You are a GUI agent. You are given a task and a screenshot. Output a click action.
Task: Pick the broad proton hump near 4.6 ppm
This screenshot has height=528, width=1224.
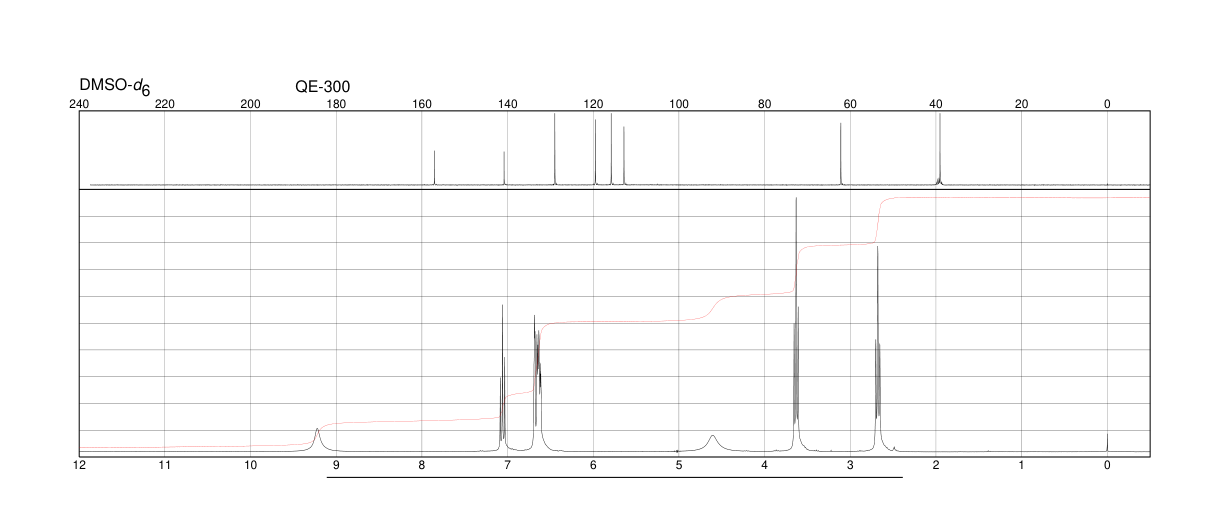(712, 442)
